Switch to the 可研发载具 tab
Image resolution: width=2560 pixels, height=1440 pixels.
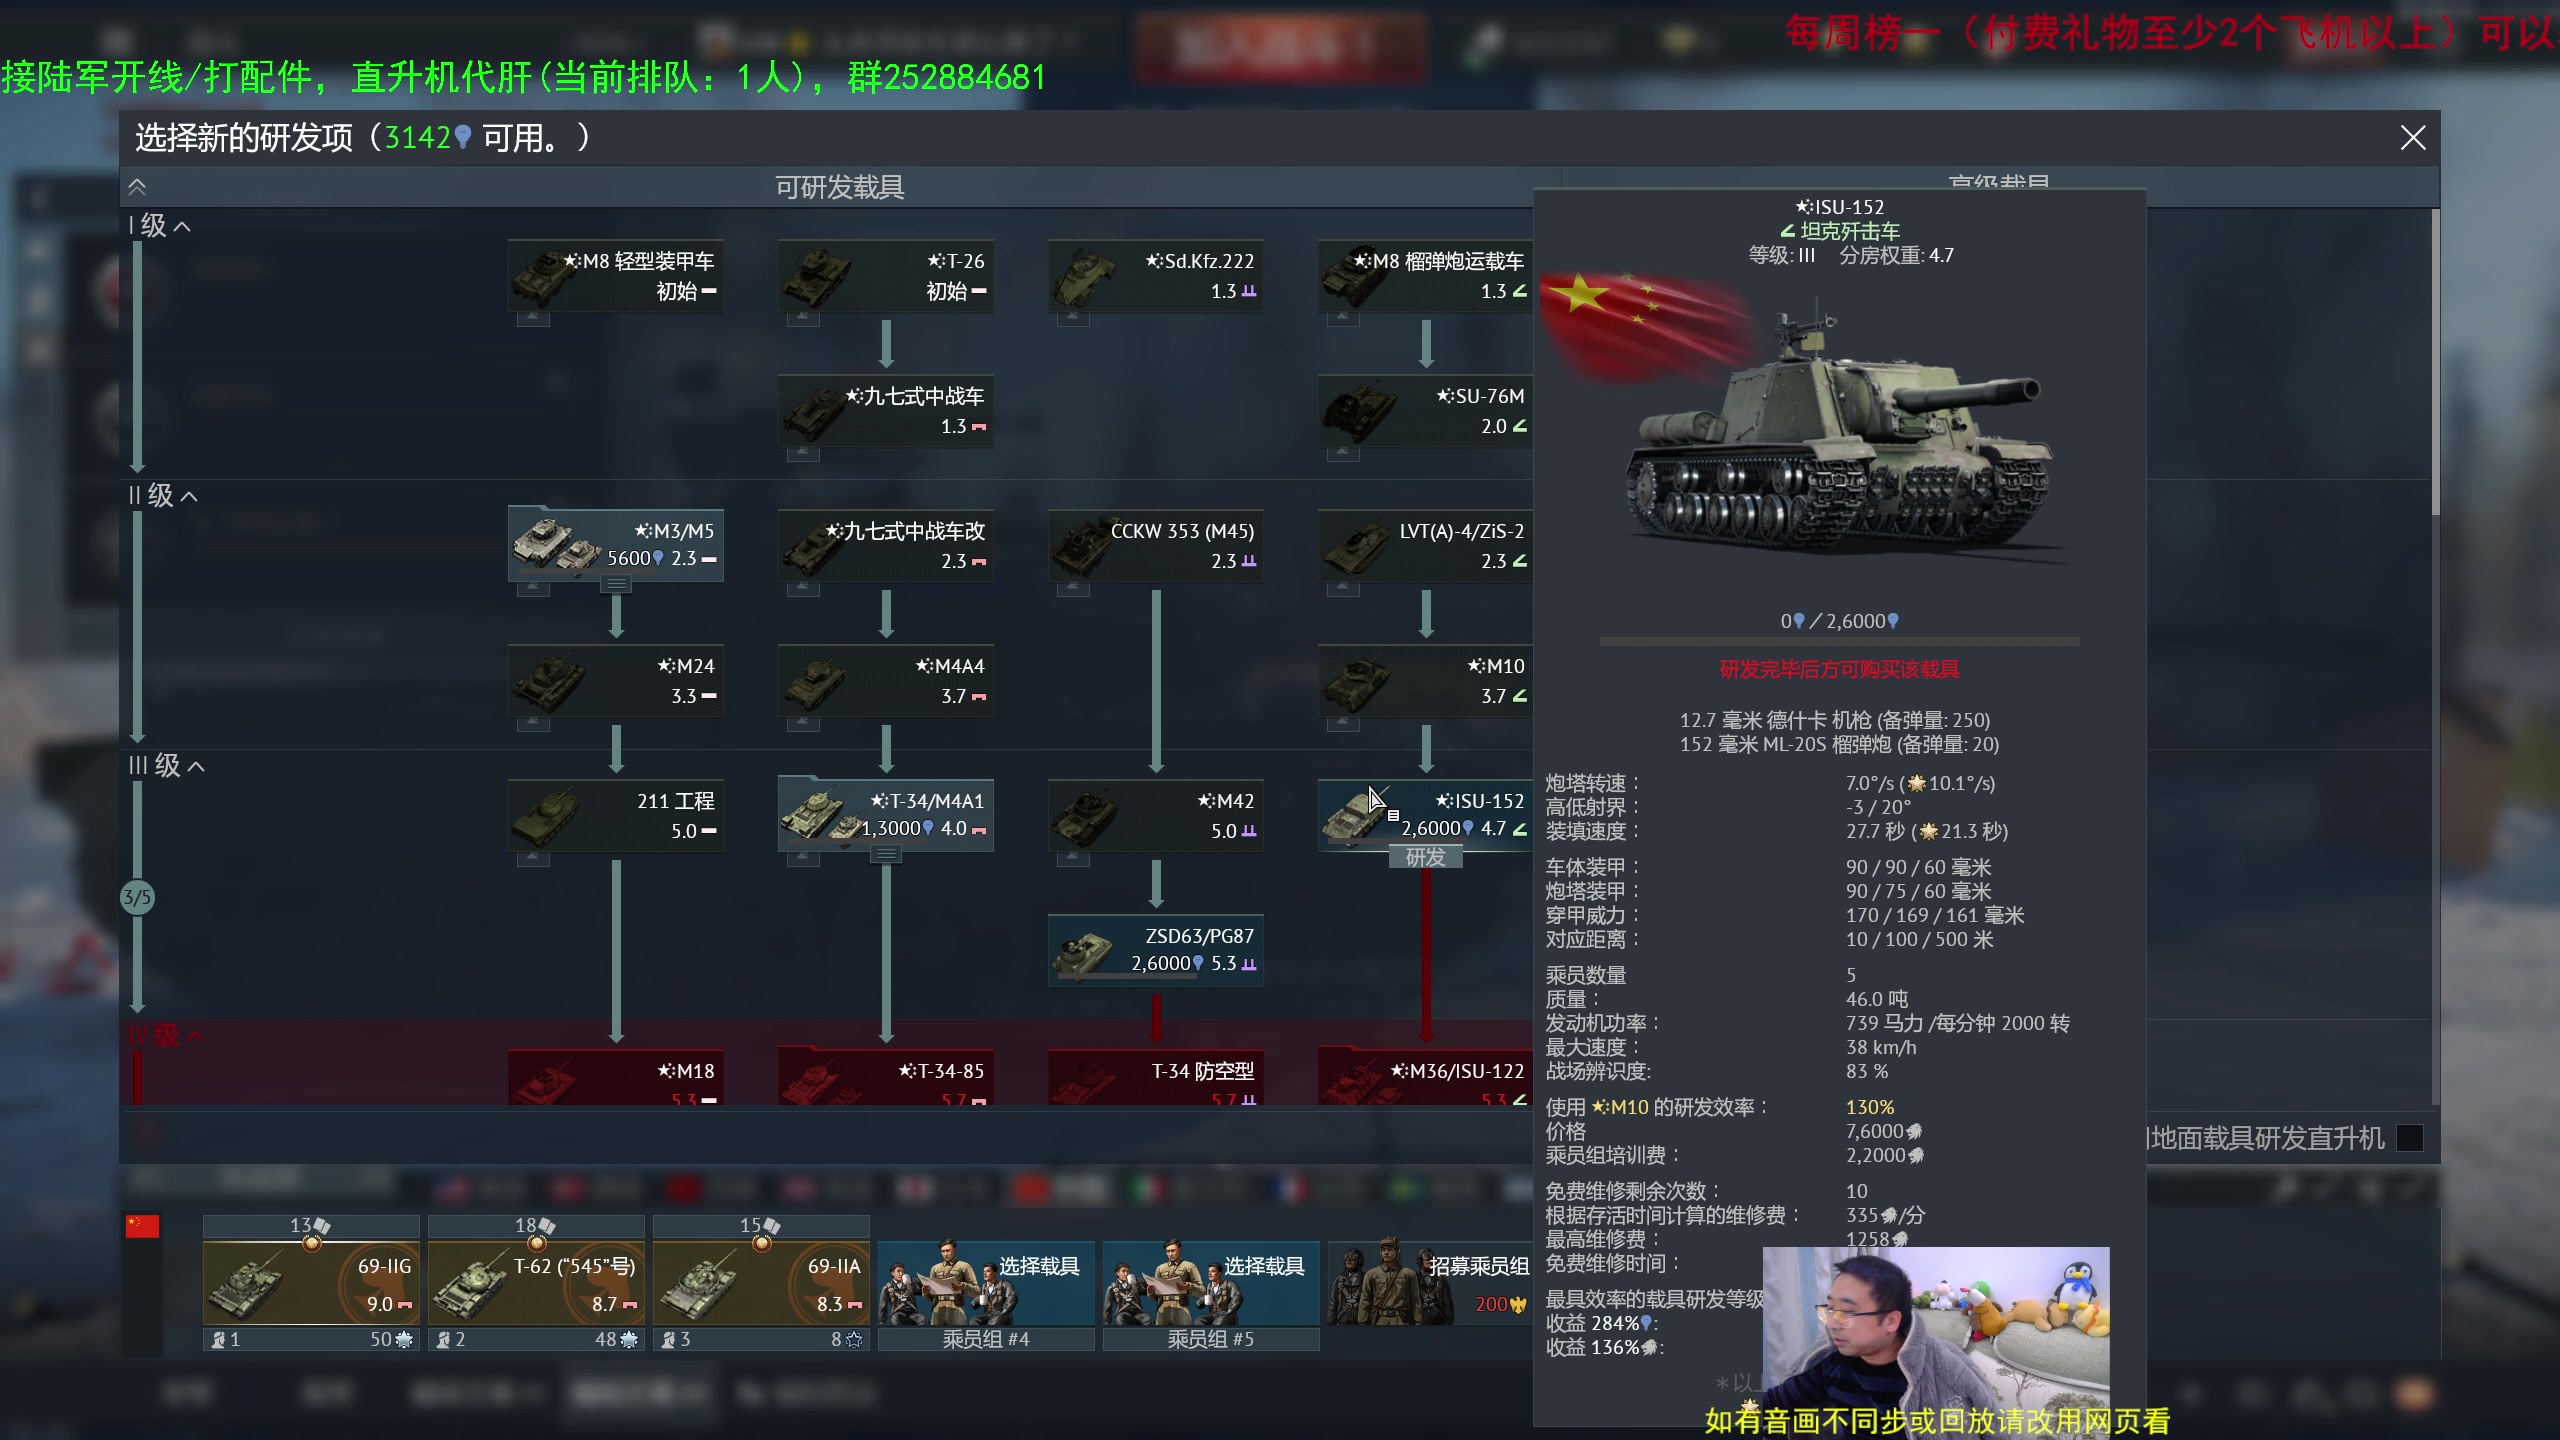click(840, 187)
